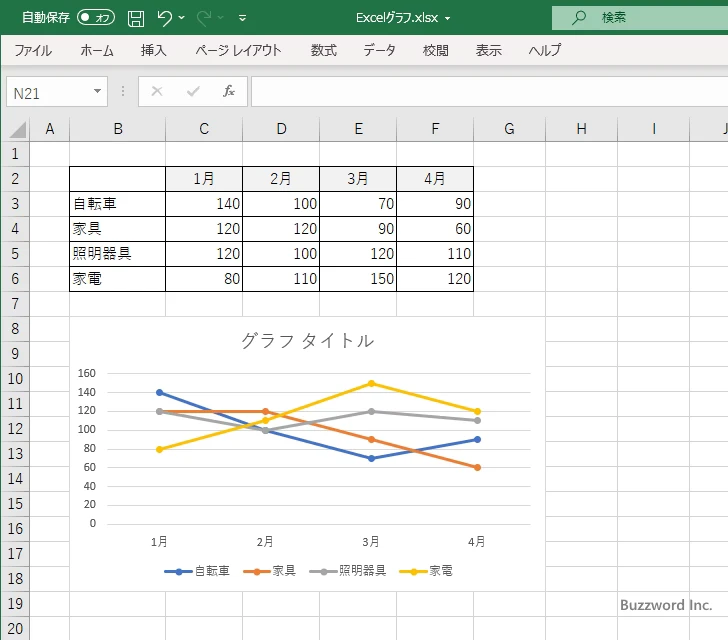Switch to the ホーム tab
The height and width of the screenshot is (640, 728).
coord(97,50)
